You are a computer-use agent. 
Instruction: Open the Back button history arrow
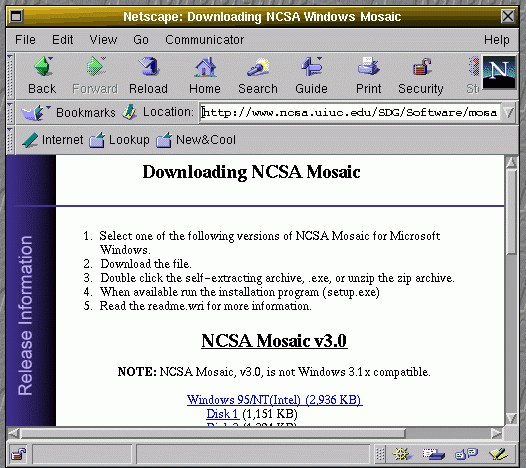(51, 59)
